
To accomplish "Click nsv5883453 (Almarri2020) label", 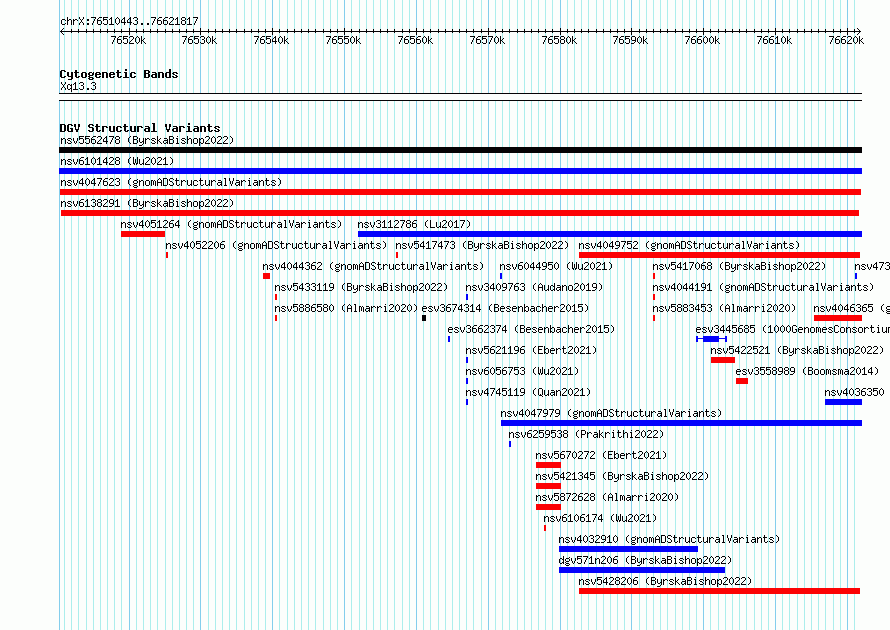I will (x=724, y=308).
